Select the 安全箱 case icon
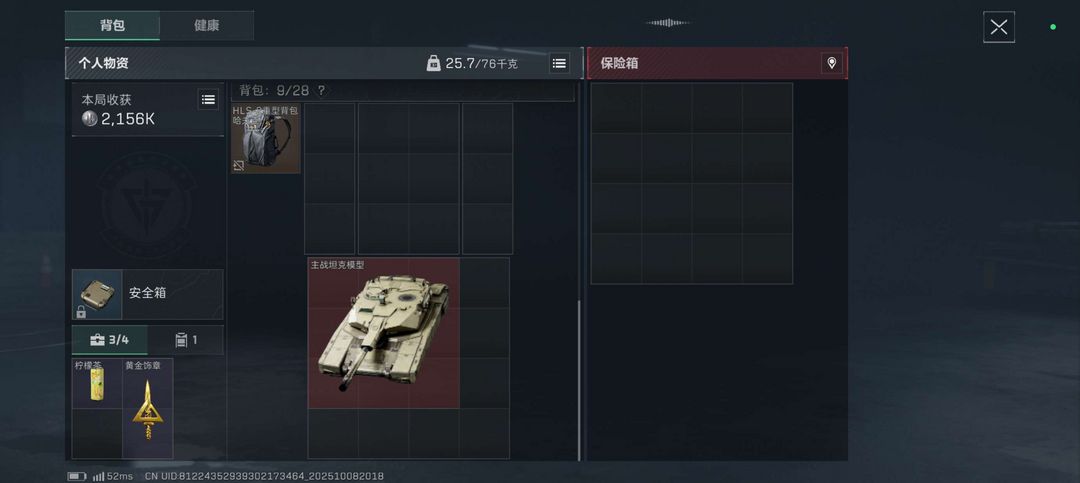Screen dimensions: 1080x483 97,294
